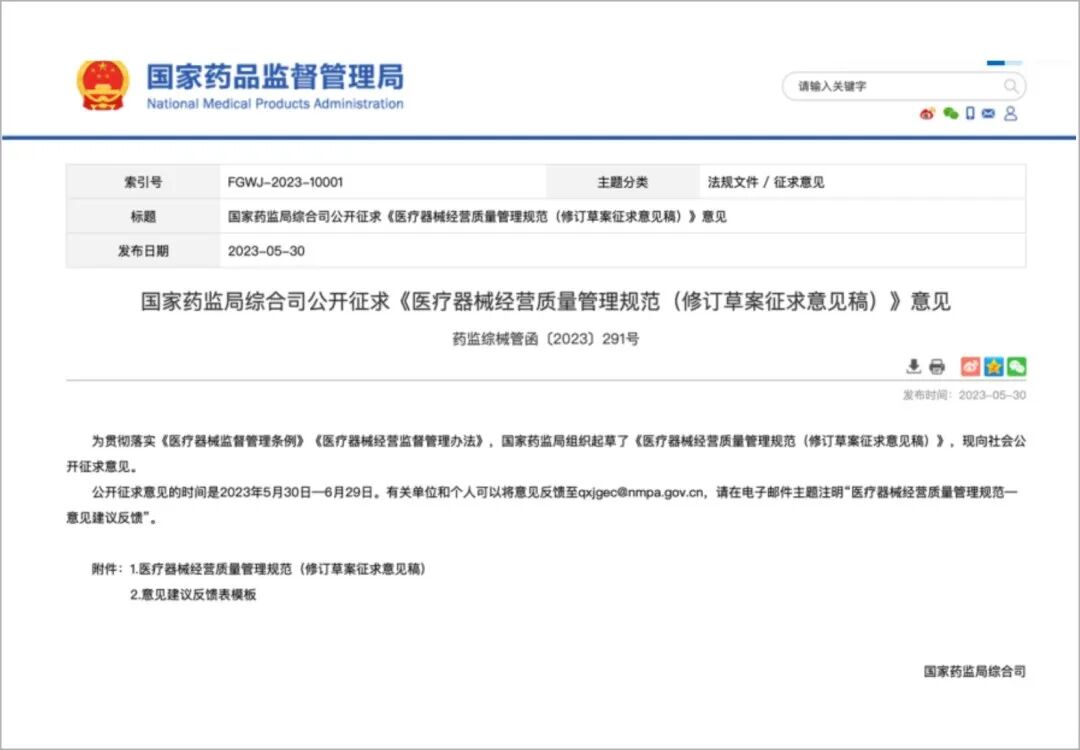Click the WeChat icon in the top header
The width and height of the screenshot is (1080, 750).
tap(949, 113)
